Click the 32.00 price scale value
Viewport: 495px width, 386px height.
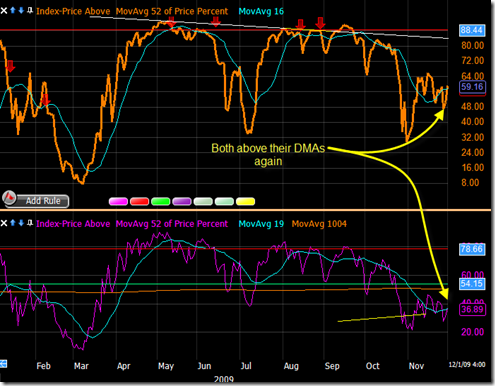(x=472, y=137)
